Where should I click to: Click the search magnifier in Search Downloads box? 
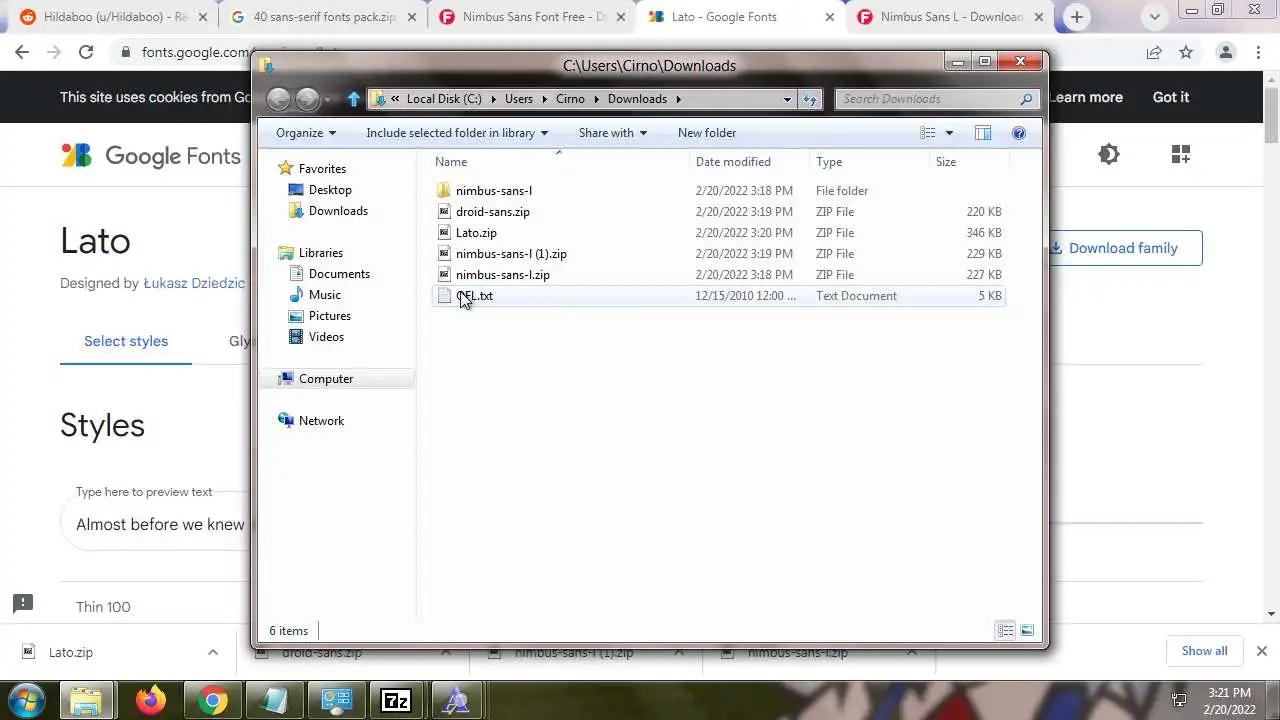point(1026,99)
